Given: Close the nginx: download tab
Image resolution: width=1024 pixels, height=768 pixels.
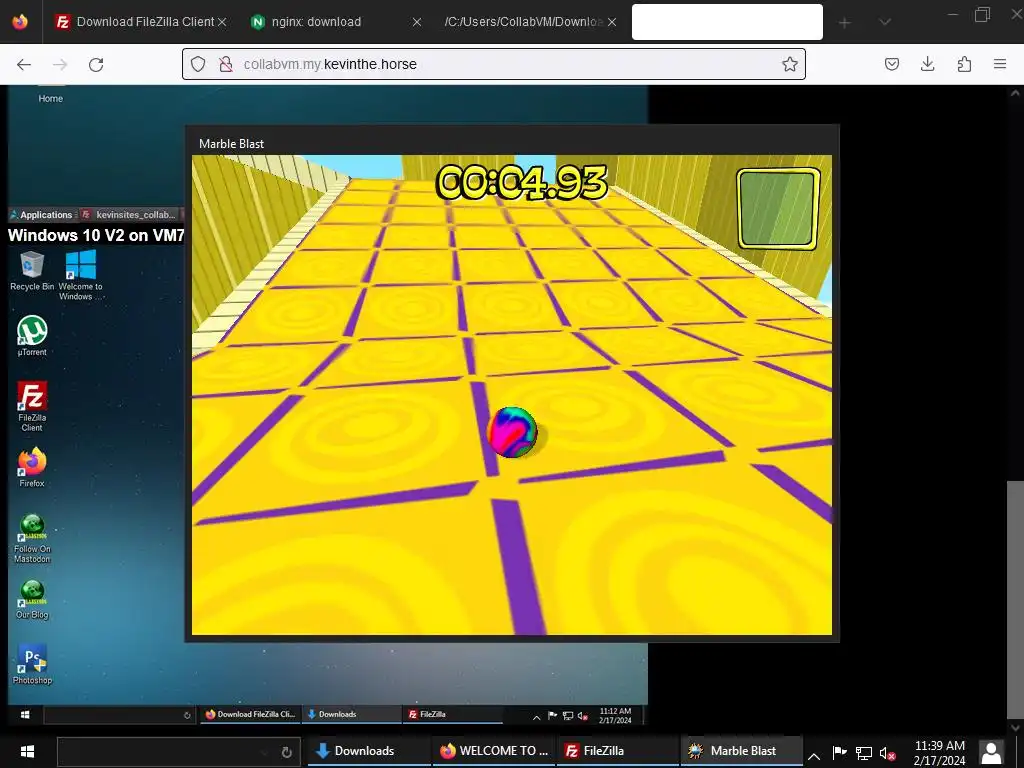Looking at the screenshot, I should tap(417, 22).
